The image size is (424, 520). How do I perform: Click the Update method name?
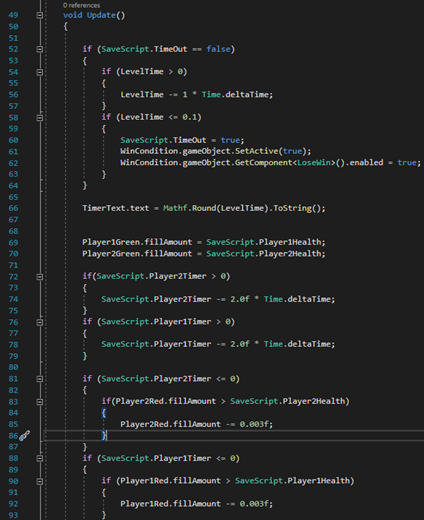point(101,15)
